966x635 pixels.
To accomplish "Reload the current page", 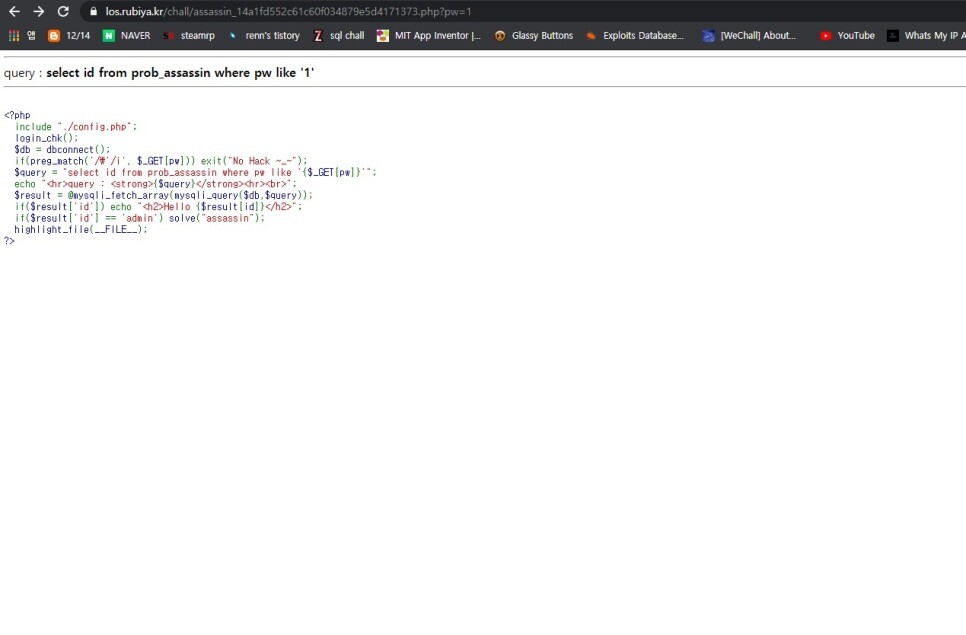I will click(63, 12).
